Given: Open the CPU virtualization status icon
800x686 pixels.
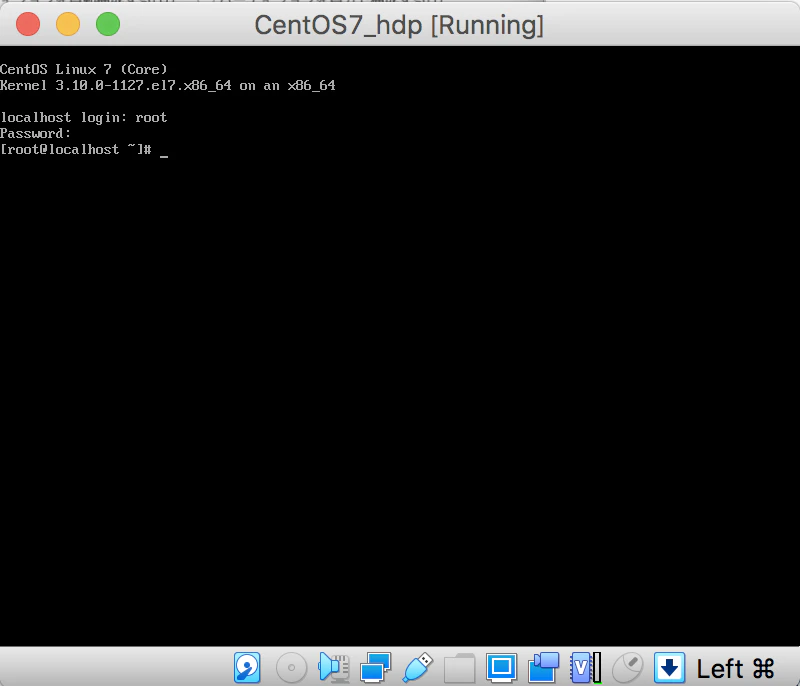Looking at the screenshot, I should tap(586, 667).
